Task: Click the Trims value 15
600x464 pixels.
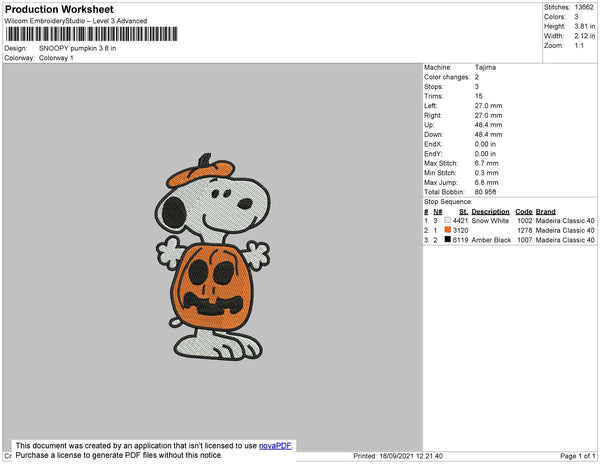Action: [478, 96]
